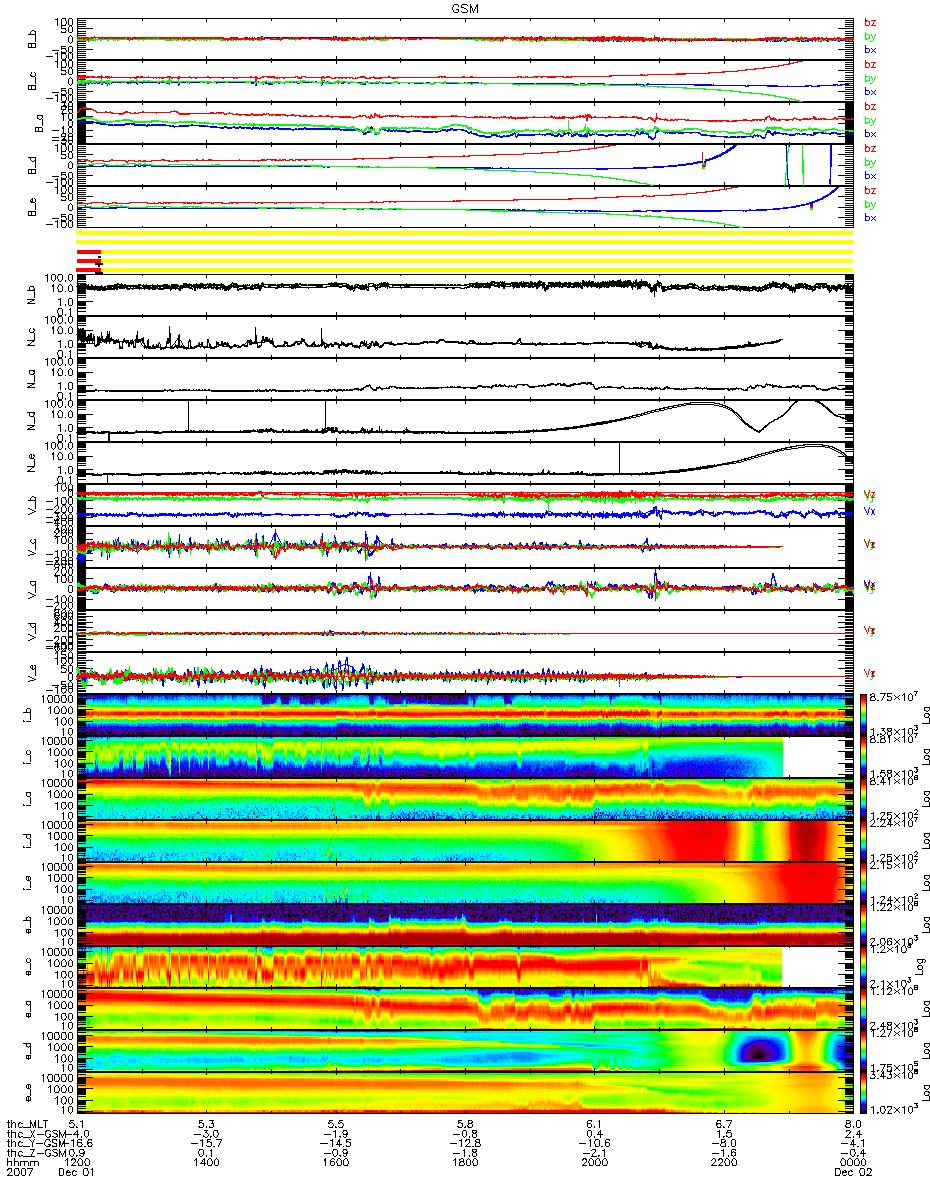Image resolution: width=930 pixels, height=1200 pixels.
Task: Click the Dec 01 date label
Action: point(77,1174)
